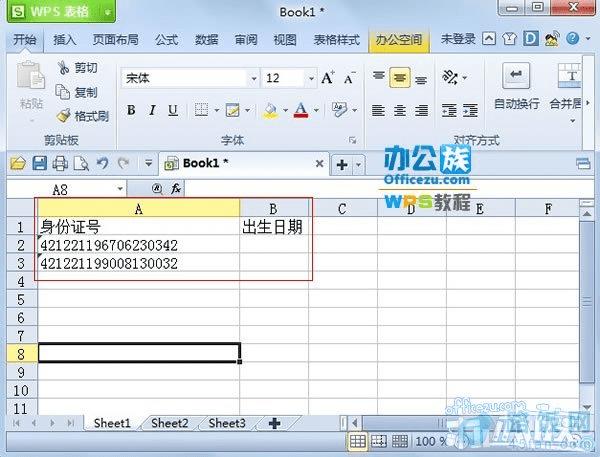Open the 审阅 ribbon tab
The width and height of the screenshot is (600, 457).
coord(246,39)
